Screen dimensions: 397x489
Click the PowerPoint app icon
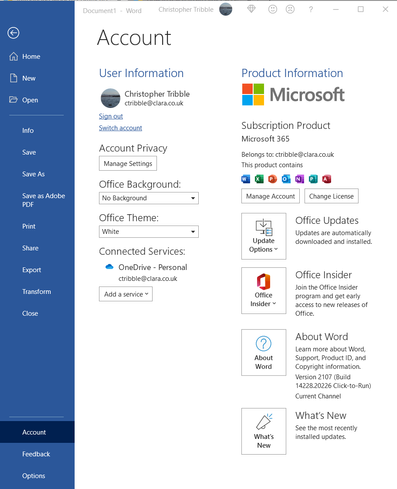click(273, 179)
